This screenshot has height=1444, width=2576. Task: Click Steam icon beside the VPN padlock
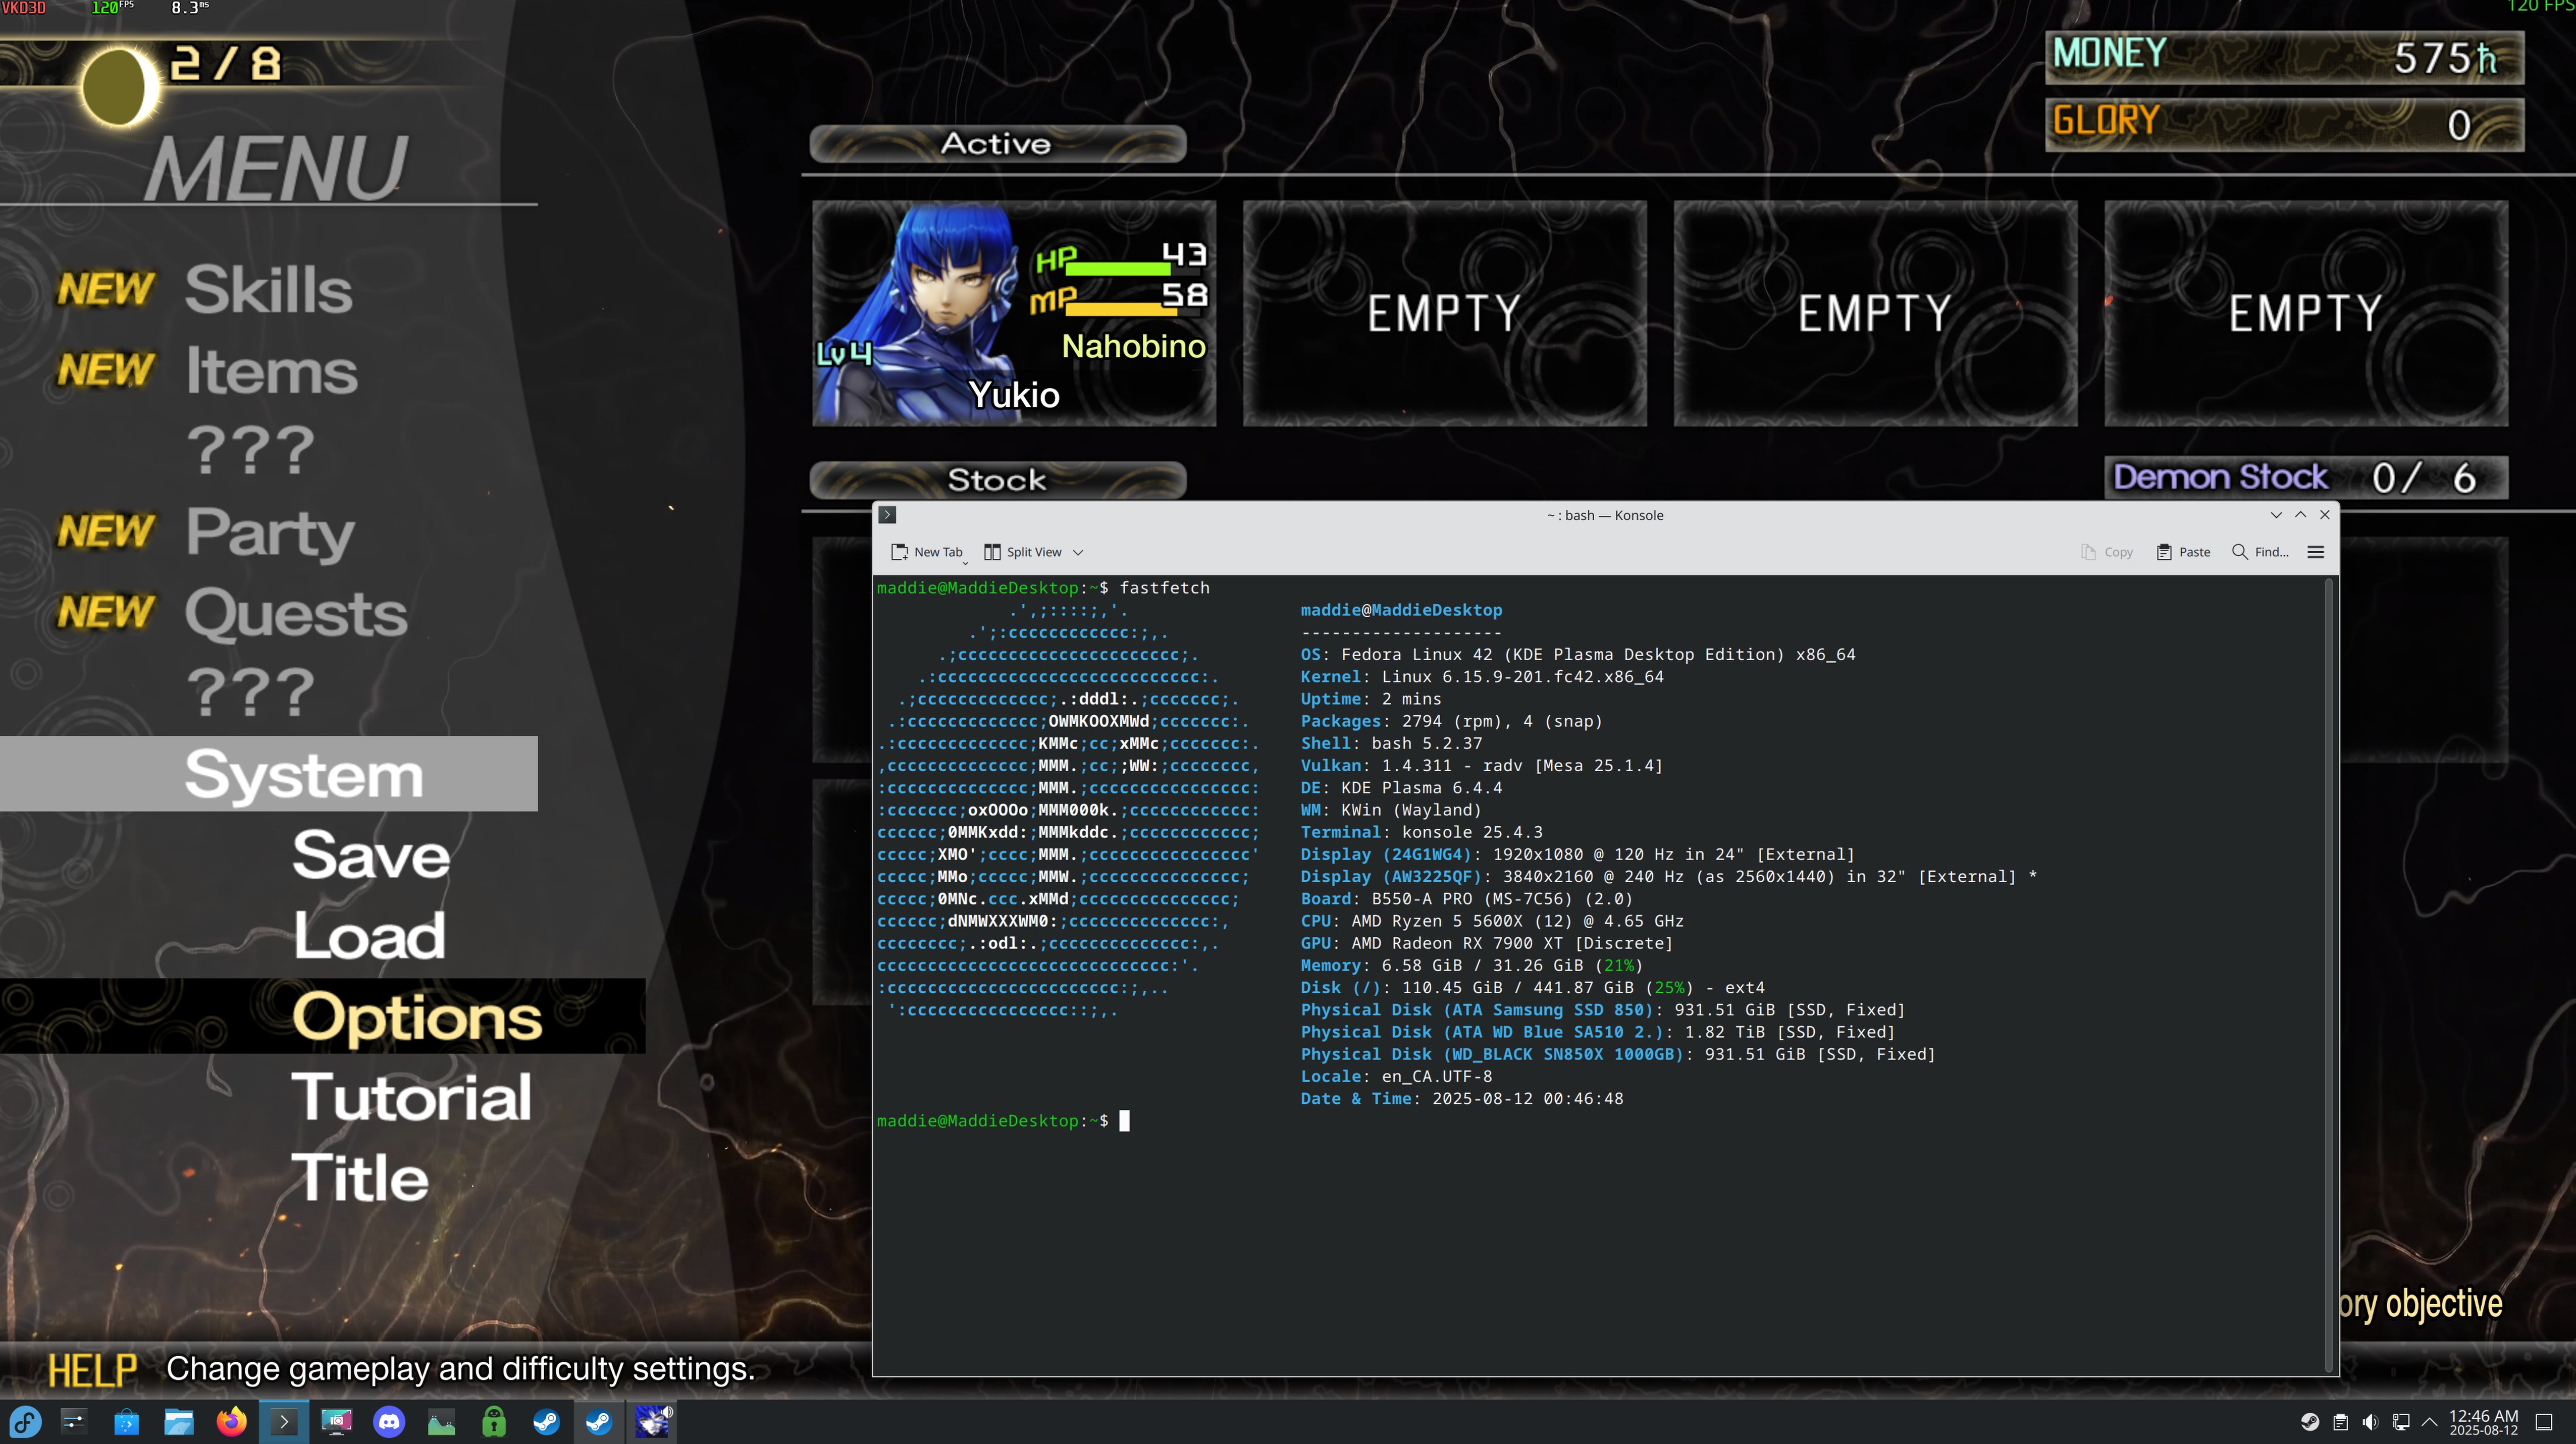click(546, 1422)
